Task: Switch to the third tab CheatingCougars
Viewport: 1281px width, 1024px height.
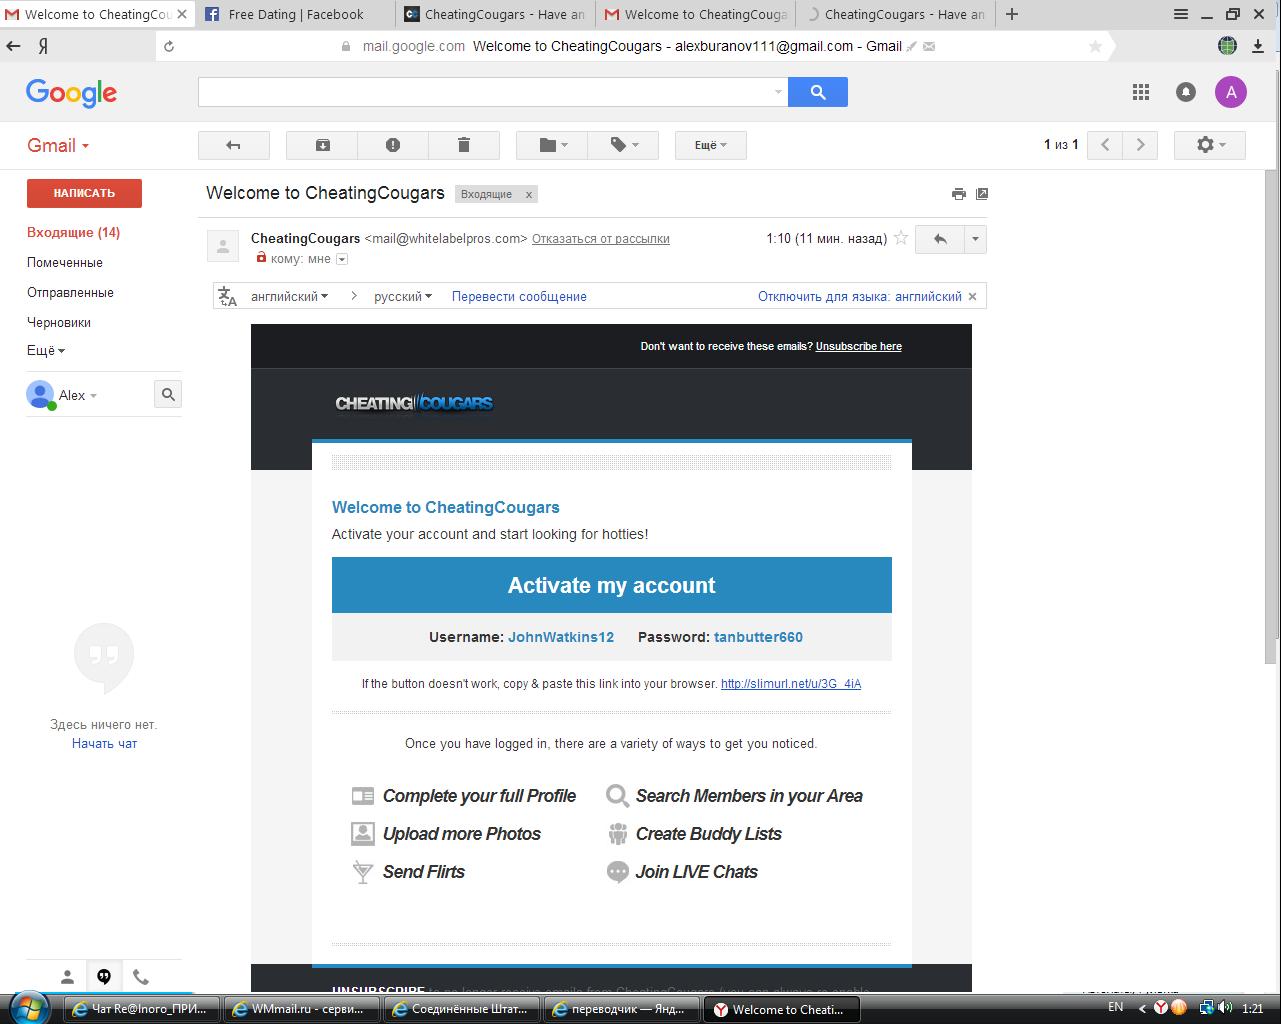Action: click(495, 14)
